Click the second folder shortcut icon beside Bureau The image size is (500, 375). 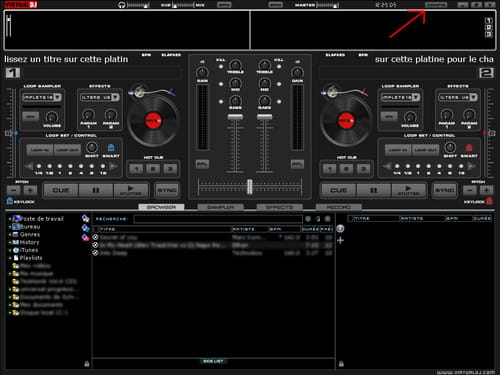tap(85, 228)
